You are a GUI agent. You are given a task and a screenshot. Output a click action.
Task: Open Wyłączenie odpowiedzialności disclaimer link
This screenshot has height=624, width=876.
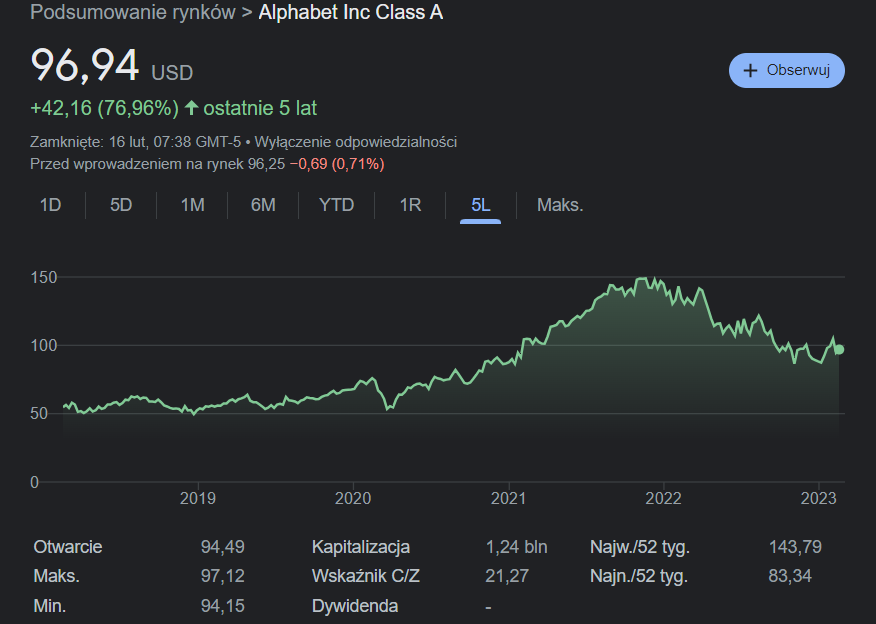tap(356, 142)
